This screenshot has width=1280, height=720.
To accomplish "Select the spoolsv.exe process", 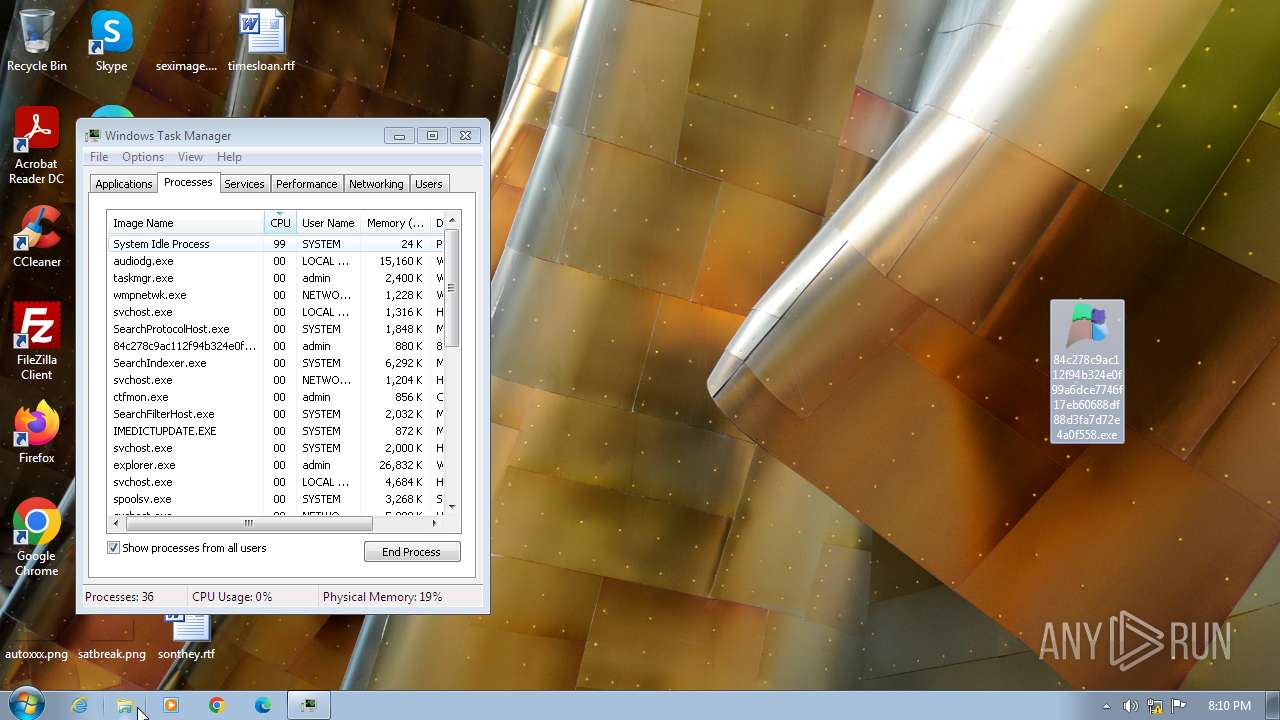I will click(275, 499).
